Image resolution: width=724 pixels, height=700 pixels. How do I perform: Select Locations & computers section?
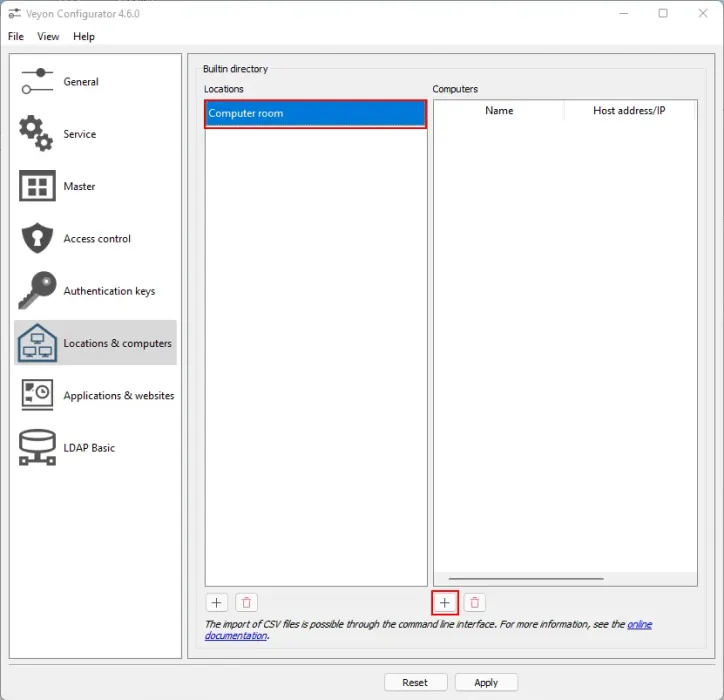tap(116, 343)
